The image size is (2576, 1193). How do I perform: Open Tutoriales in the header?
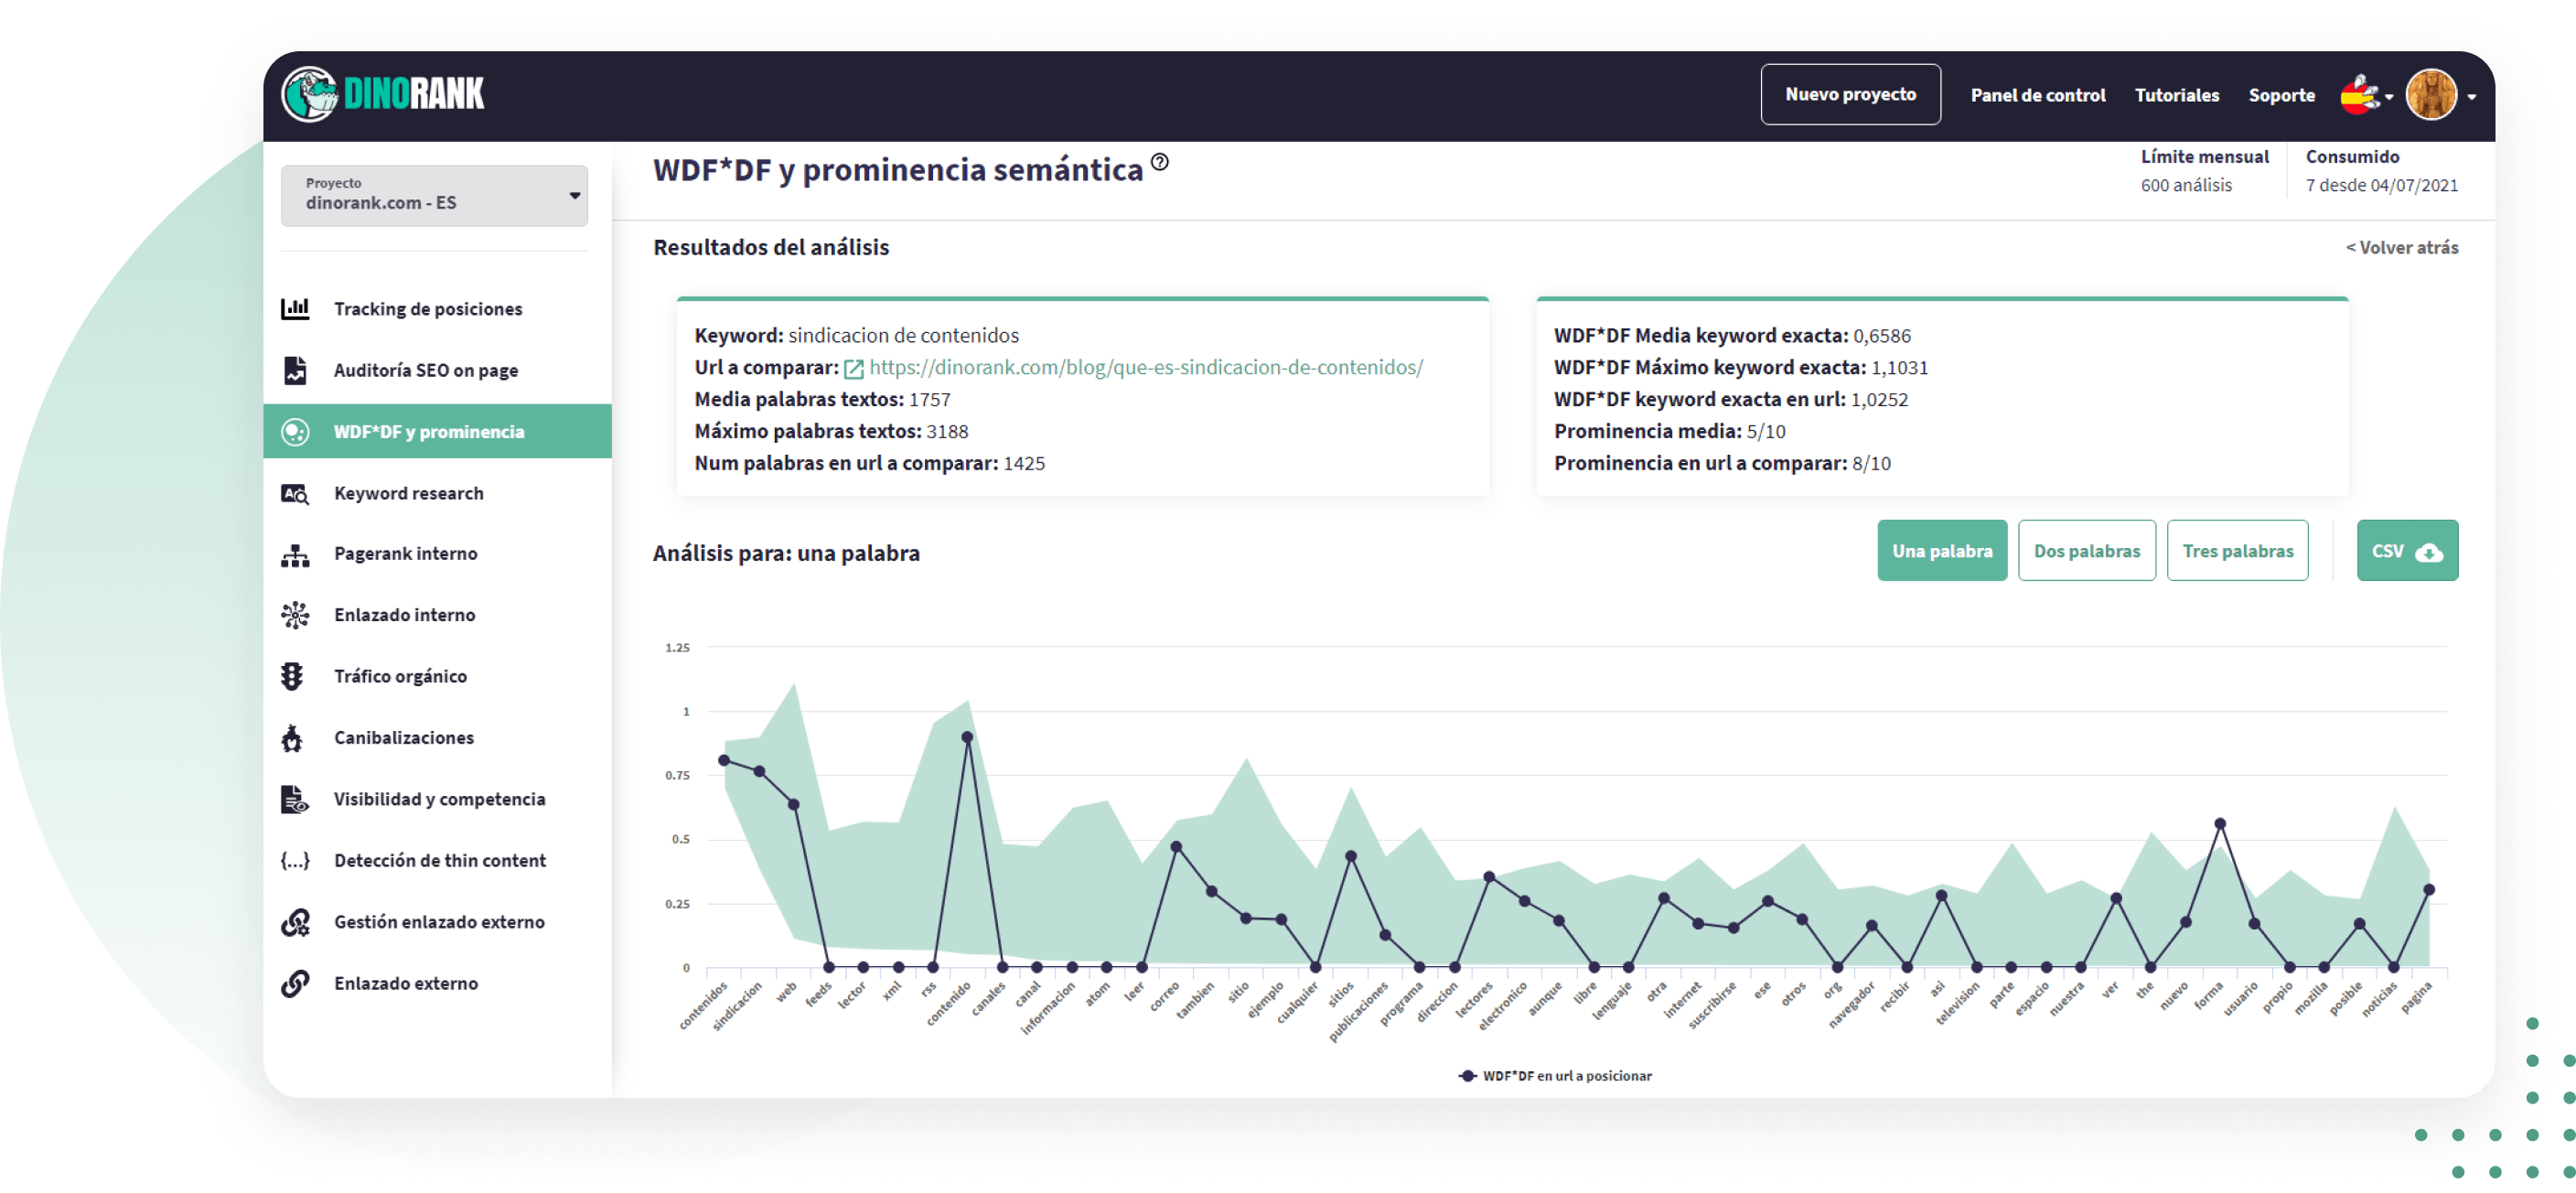(2177, 96)
